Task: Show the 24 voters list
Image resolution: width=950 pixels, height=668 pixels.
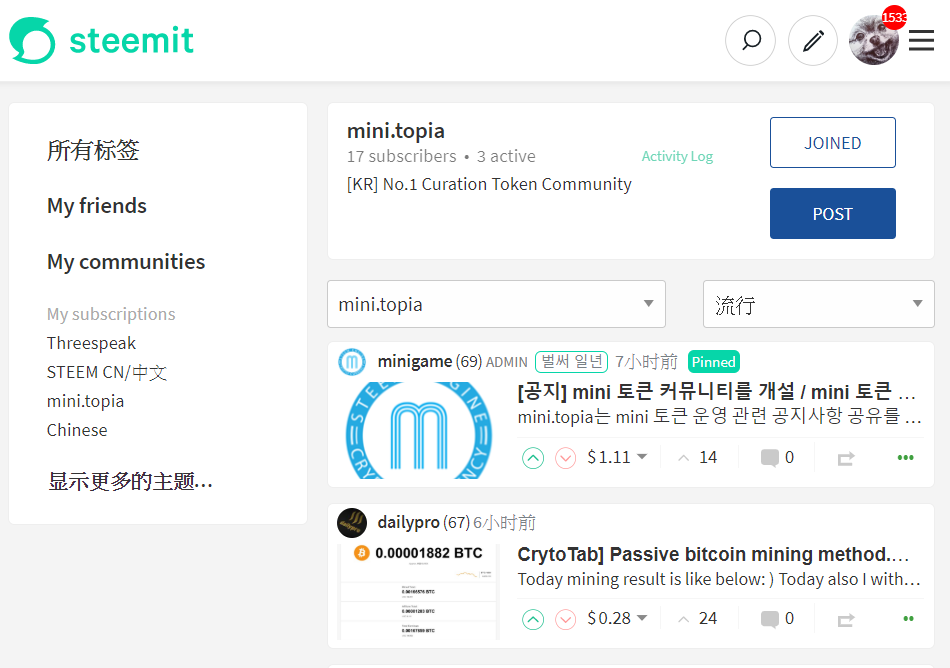Action: click(697, 618)
